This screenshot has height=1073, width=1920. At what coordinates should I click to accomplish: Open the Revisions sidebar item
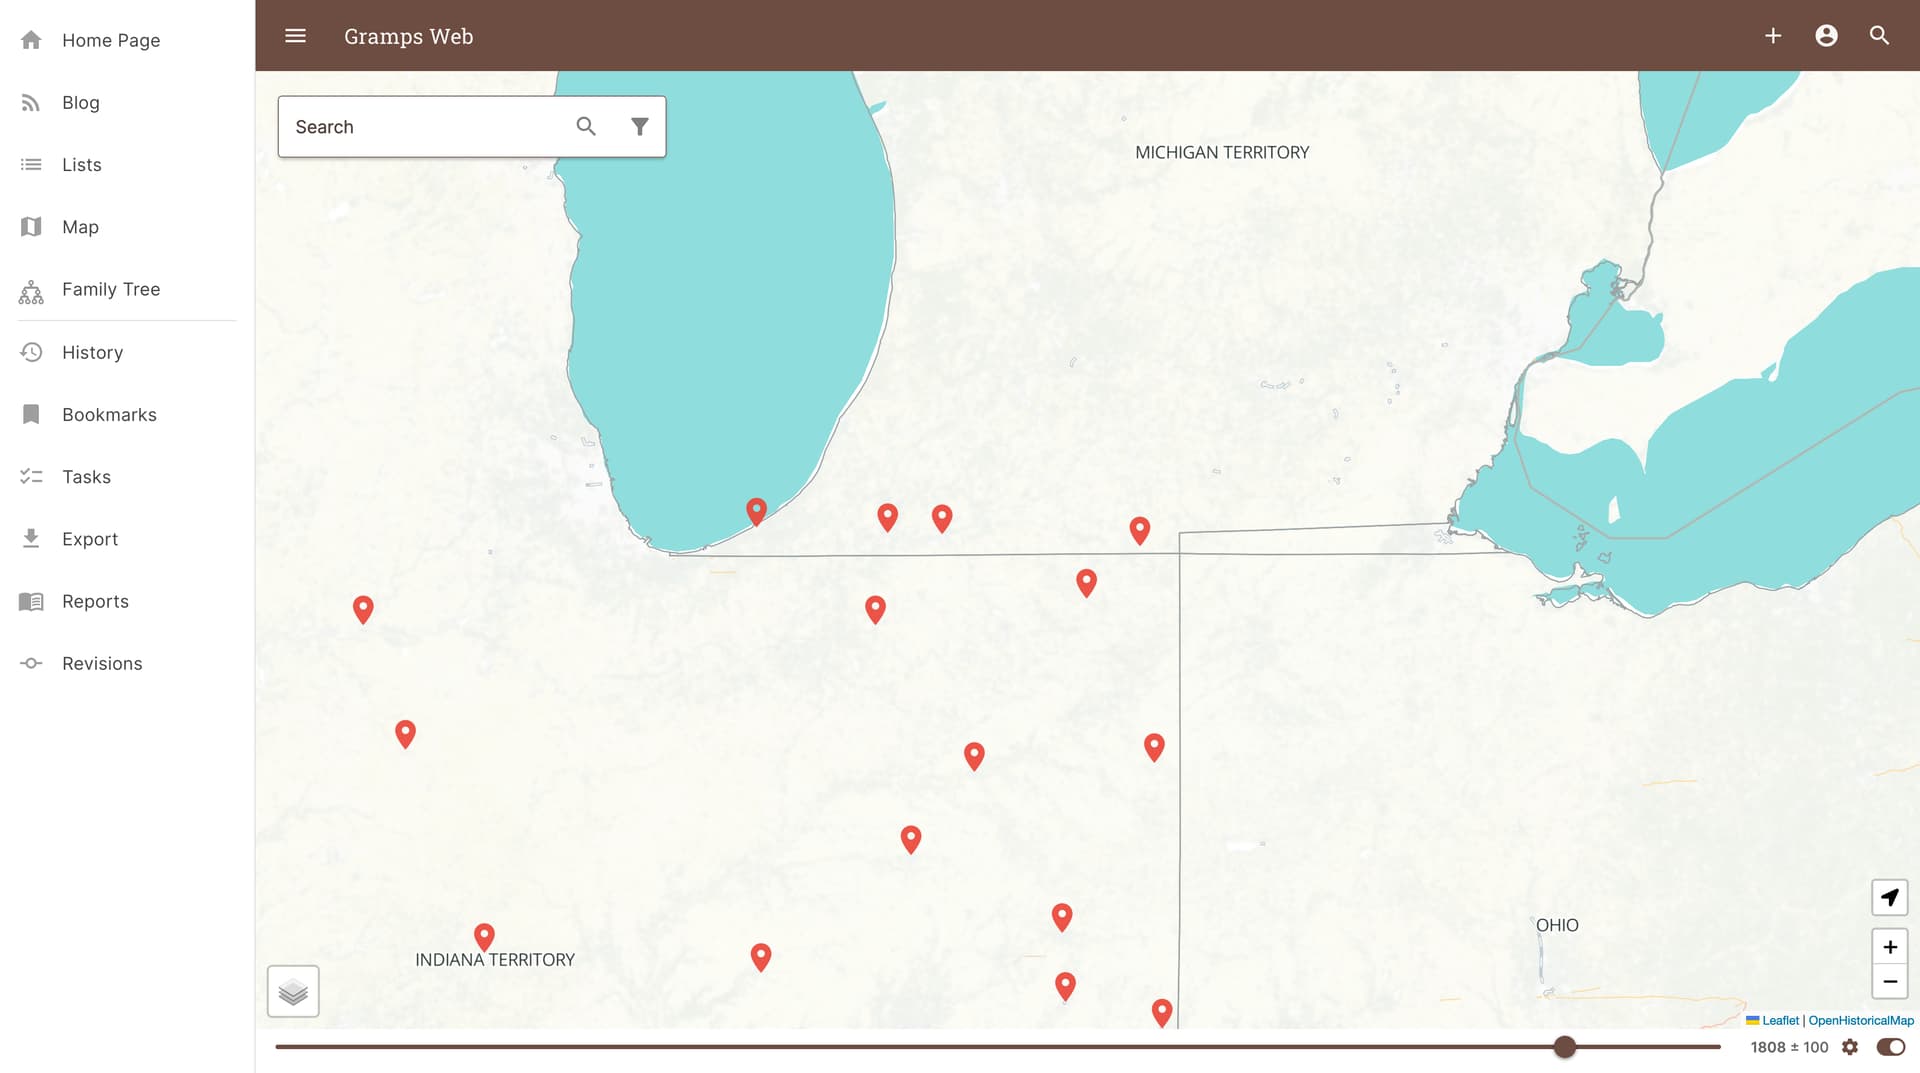(x=102, y=663)
